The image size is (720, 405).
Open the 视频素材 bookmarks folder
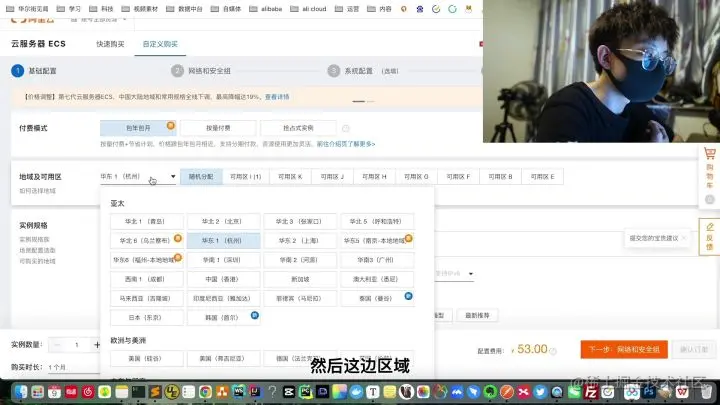click(x=140, y=9)
